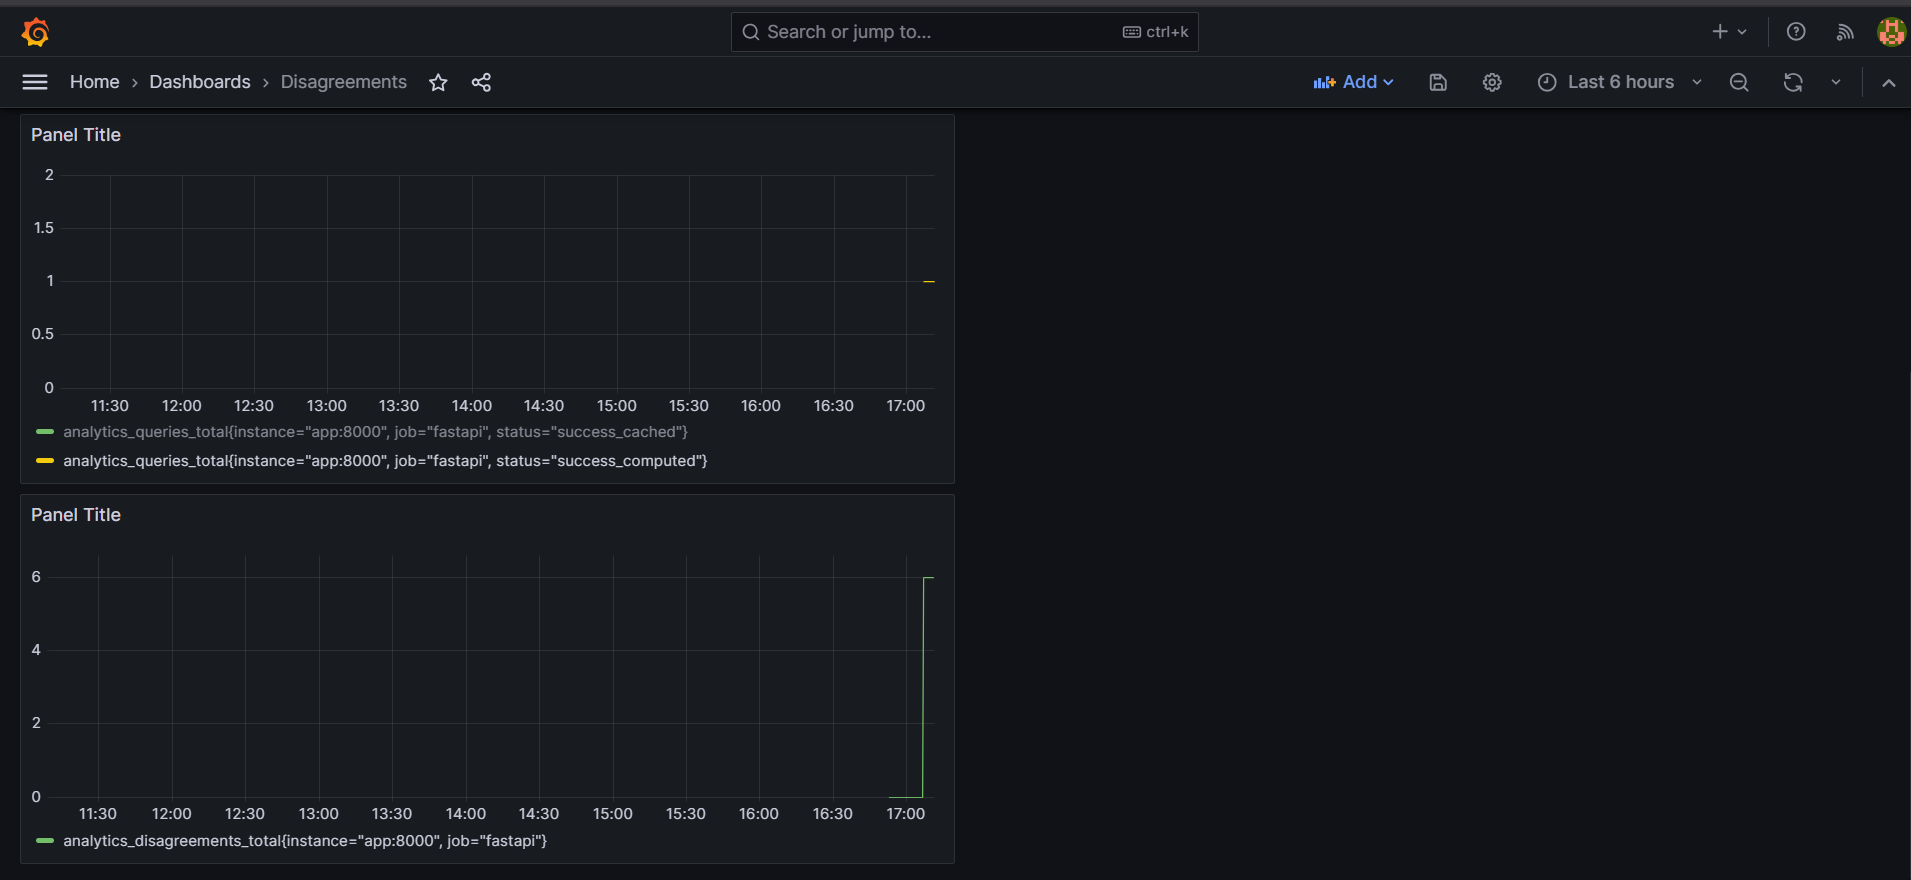Click the ctrl+k shortcut hint
The width and height of the screenshot is (1911, 880).
pos(1155,32)
